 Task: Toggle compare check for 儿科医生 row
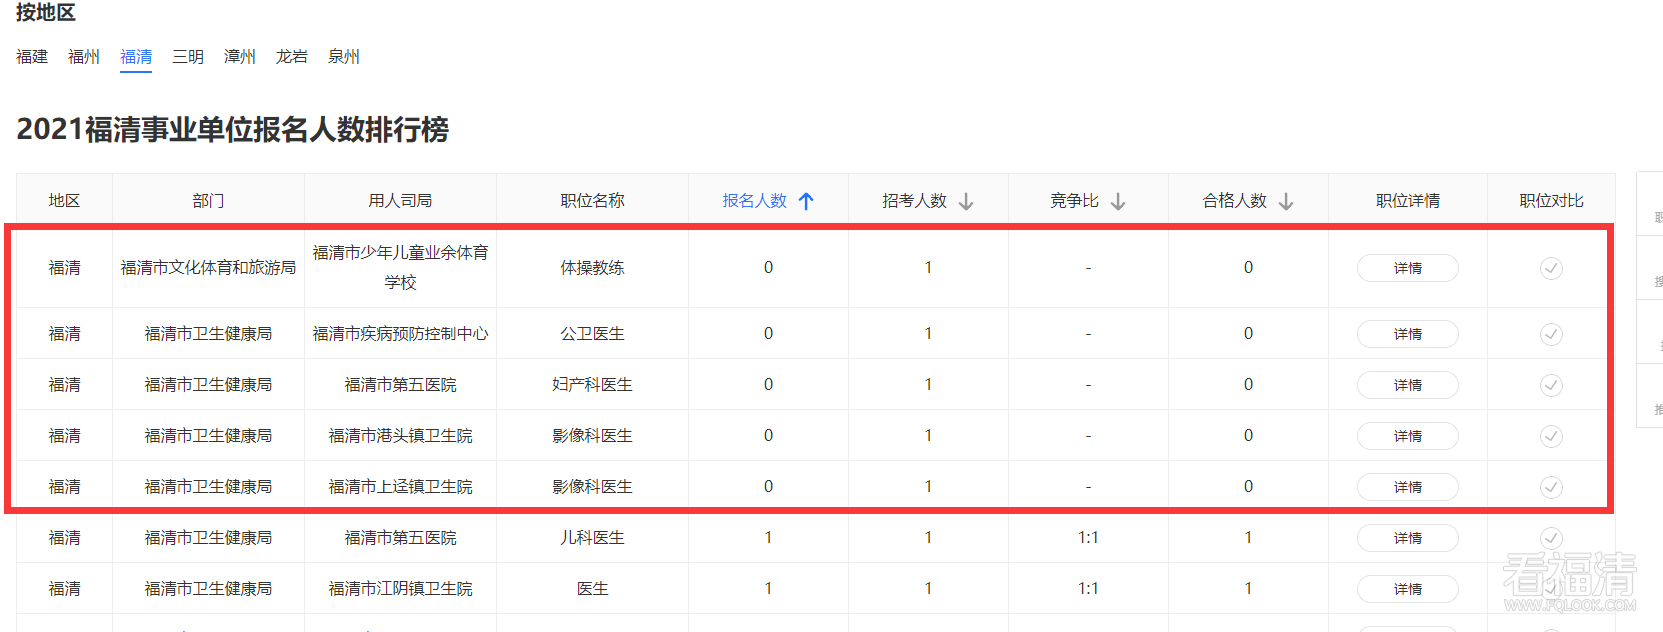pos(1551,538)
